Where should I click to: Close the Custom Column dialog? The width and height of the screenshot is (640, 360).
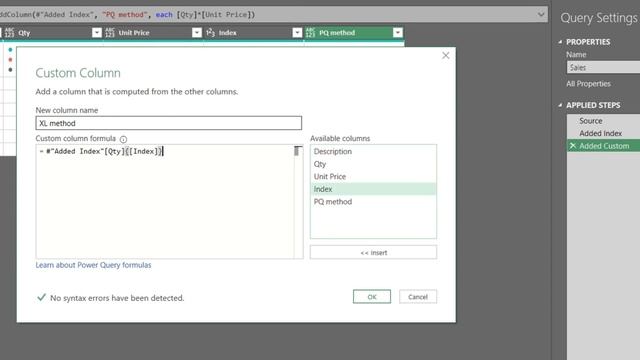pos(446,56)
